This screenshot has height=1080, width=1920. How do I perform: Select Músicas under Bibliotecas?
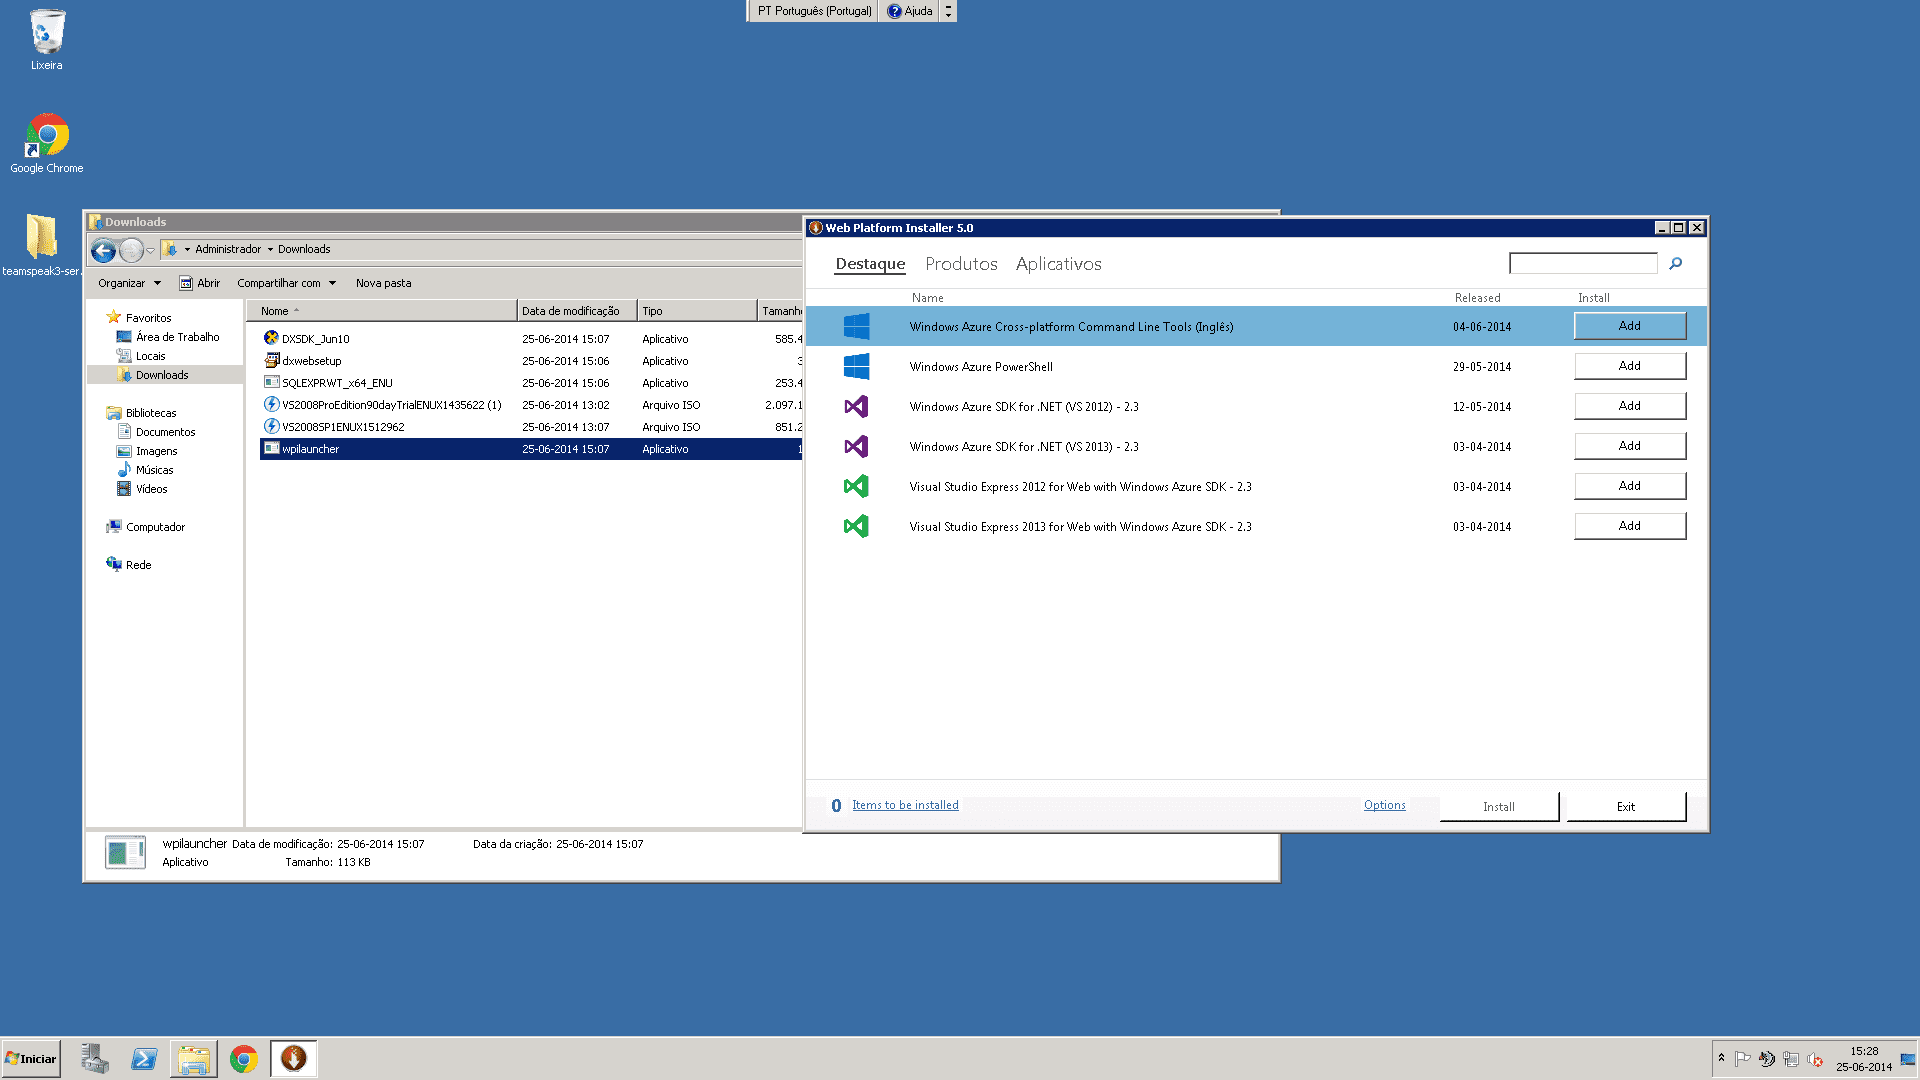click(x=146, y=470)
